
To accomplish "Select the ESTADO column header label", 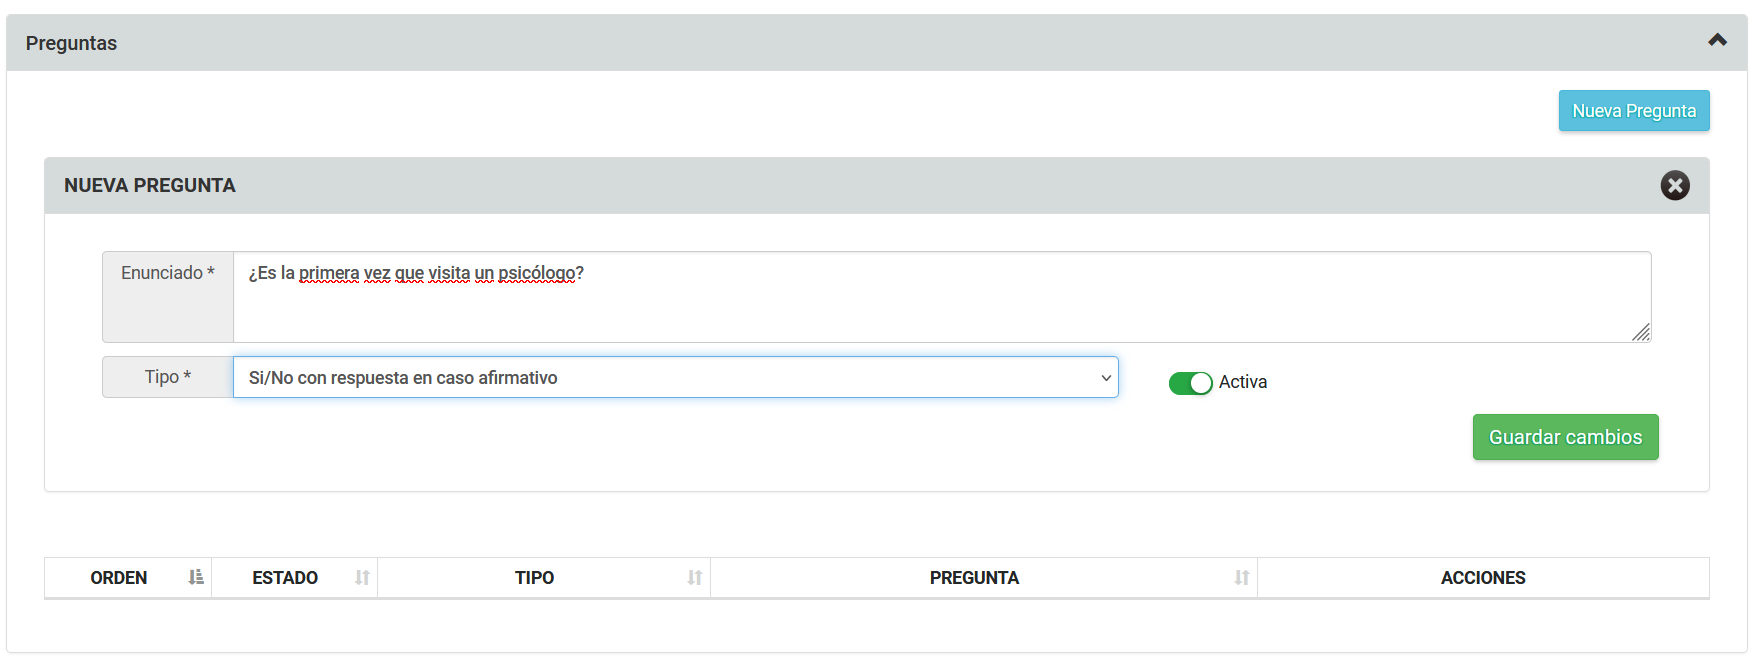I will click(285, 578).
